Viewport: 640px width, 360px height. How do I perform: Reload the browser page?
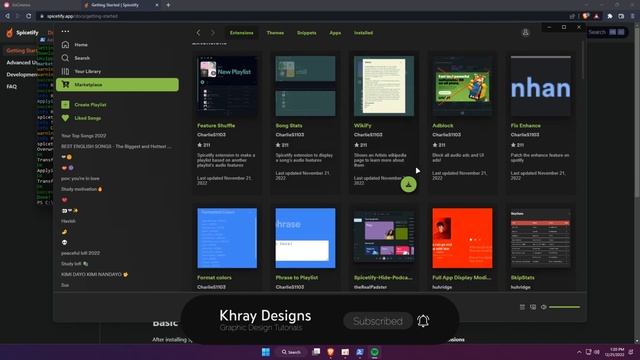(29, 16)
